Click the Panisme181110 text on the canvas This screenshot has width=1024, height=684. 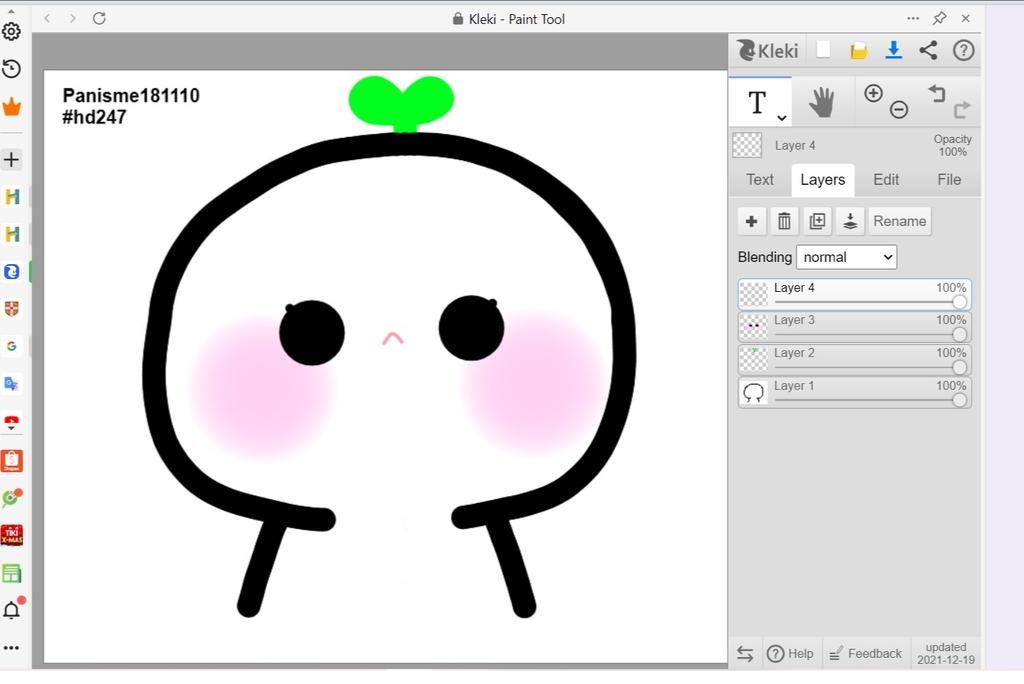pyautogui.click(x=131, y=95)
